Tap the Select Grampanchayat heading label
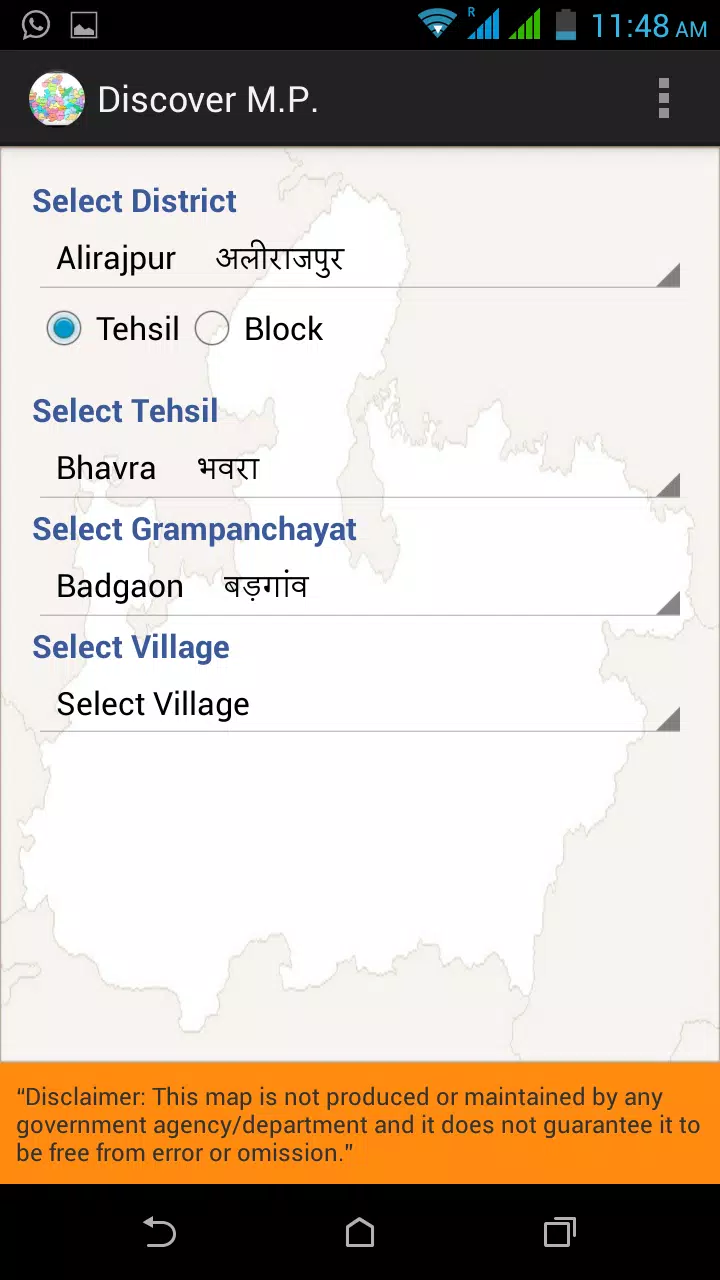Screen dimensions: 720x1280 click(x=194, y=529)
